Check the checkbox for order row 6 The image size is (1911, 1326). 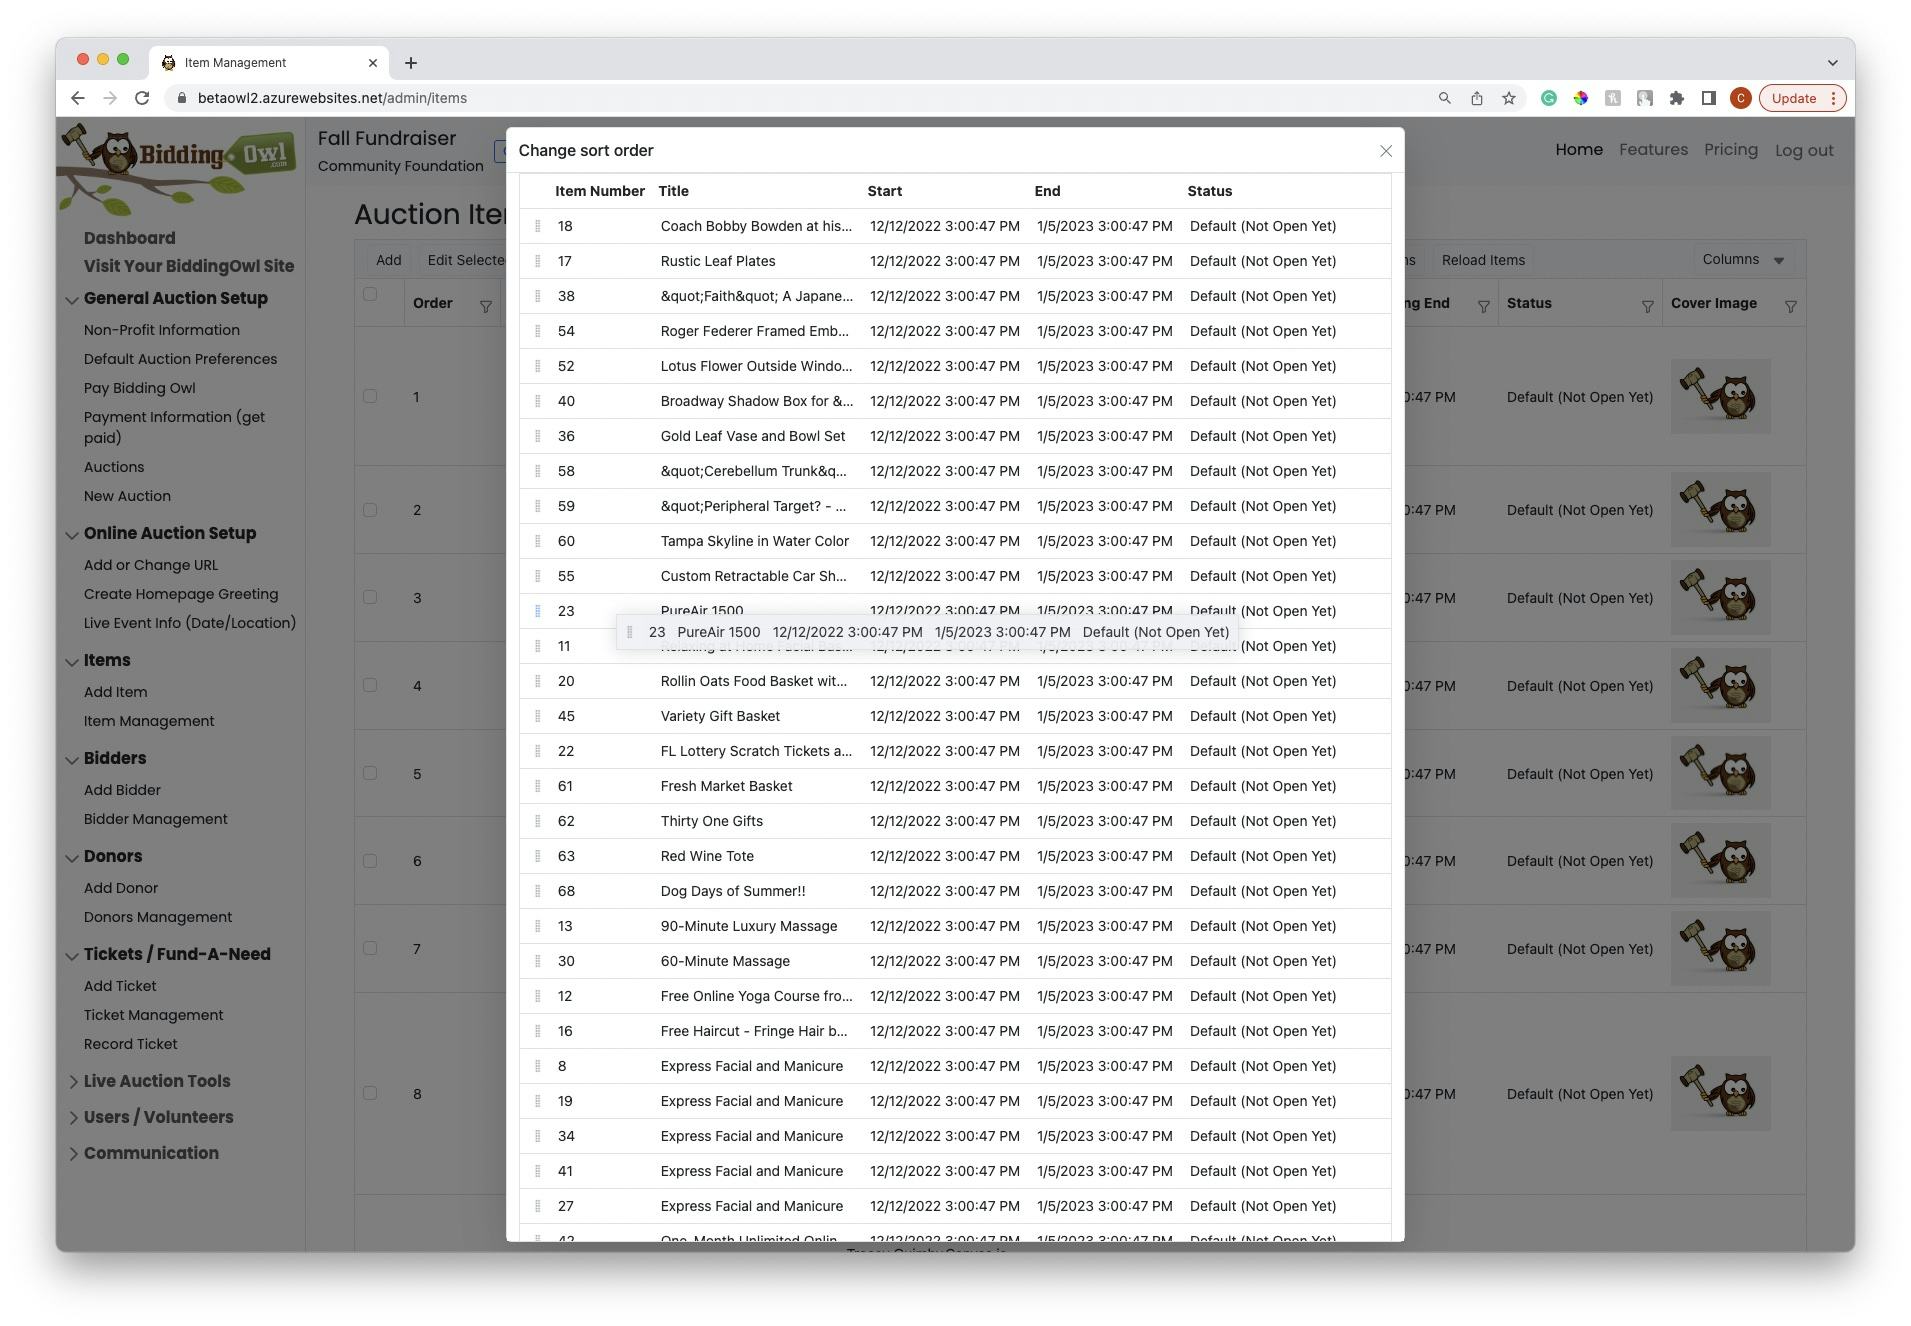370,861
